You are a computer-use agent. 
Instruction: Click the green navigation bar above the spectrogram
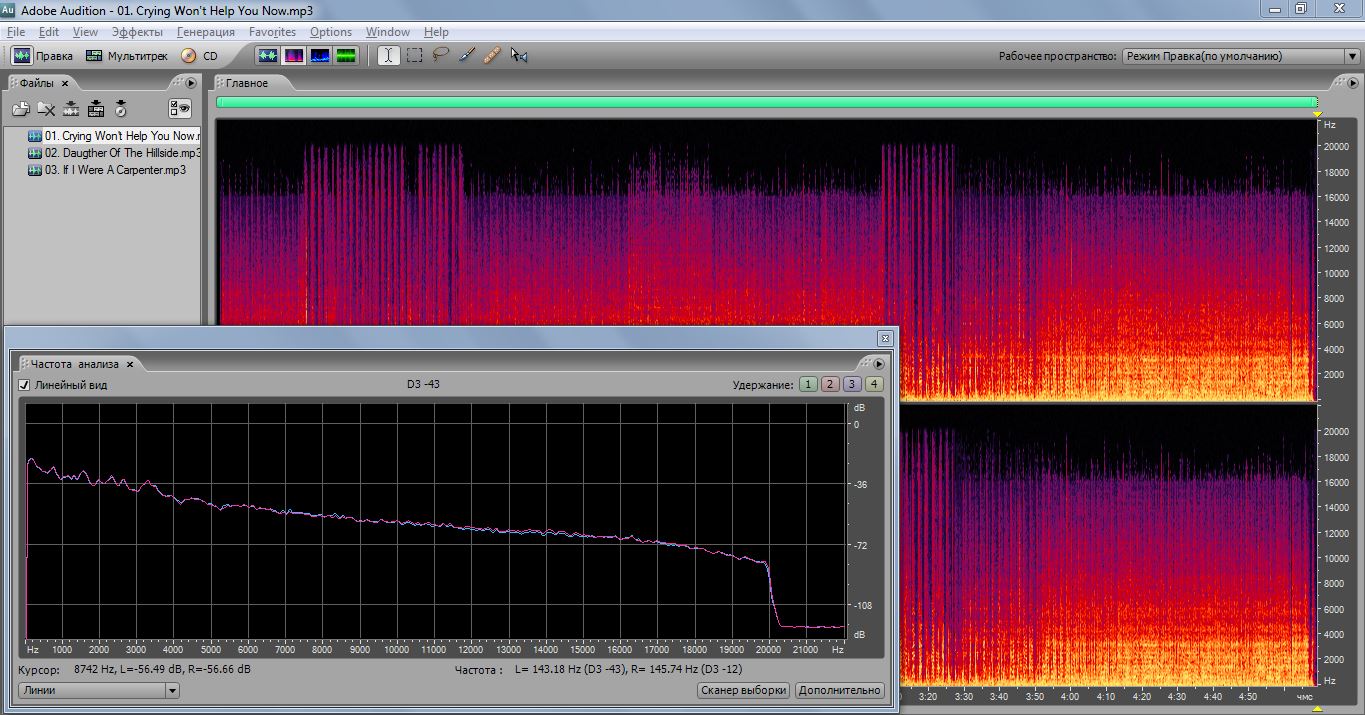click(x=766, y=102)
